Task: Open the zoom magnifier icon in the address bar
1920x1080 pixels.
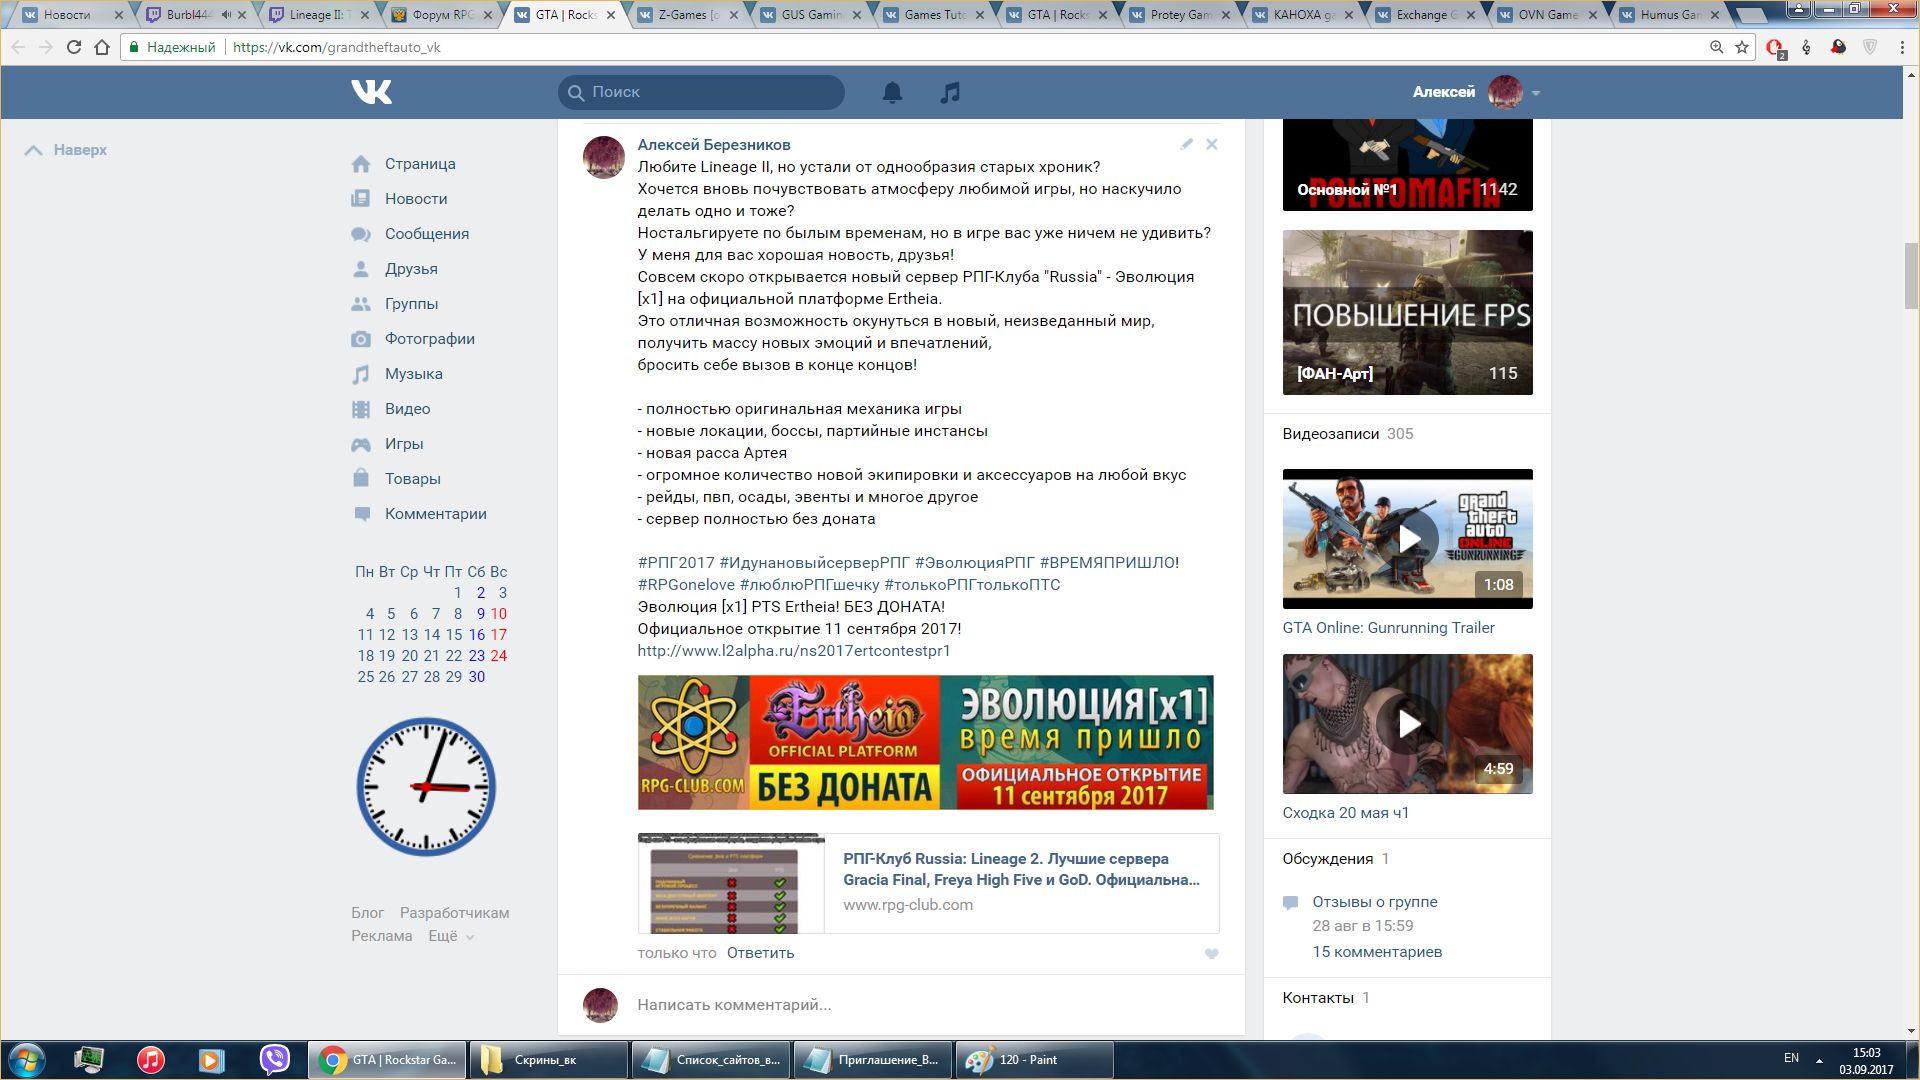Action: (1716, 47)
